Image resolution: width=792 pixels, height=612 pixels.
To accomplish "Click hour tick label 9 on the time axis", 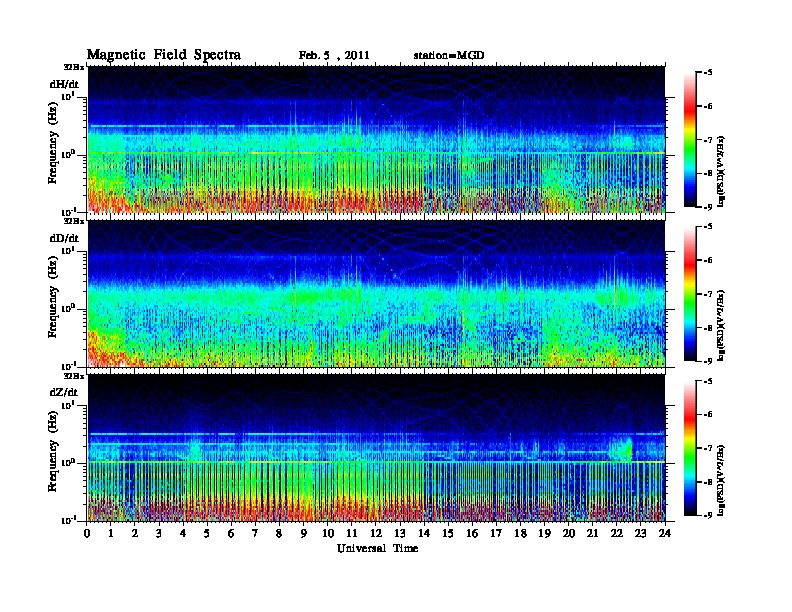I will click(x=303, y=533).
